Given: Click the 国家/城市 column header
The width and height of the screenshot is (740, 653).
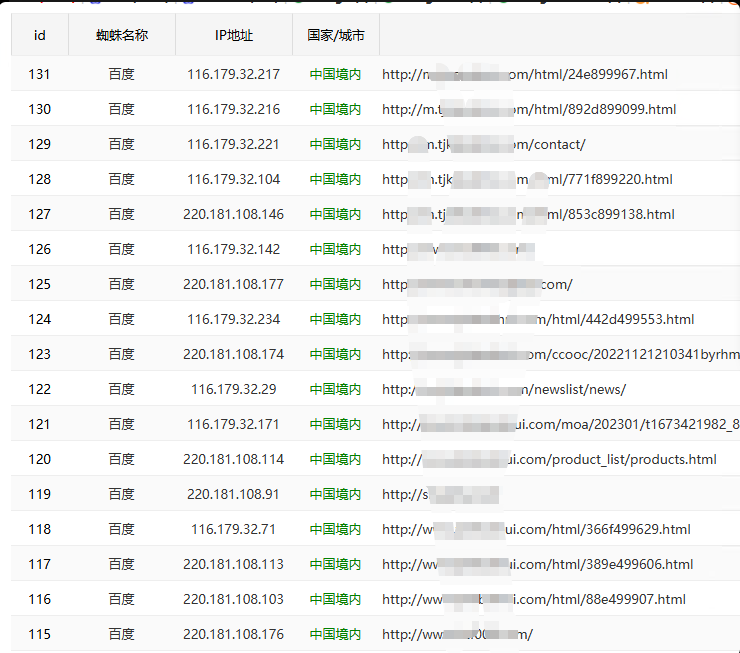Looking at the screenshot, I should click(336, 35).
